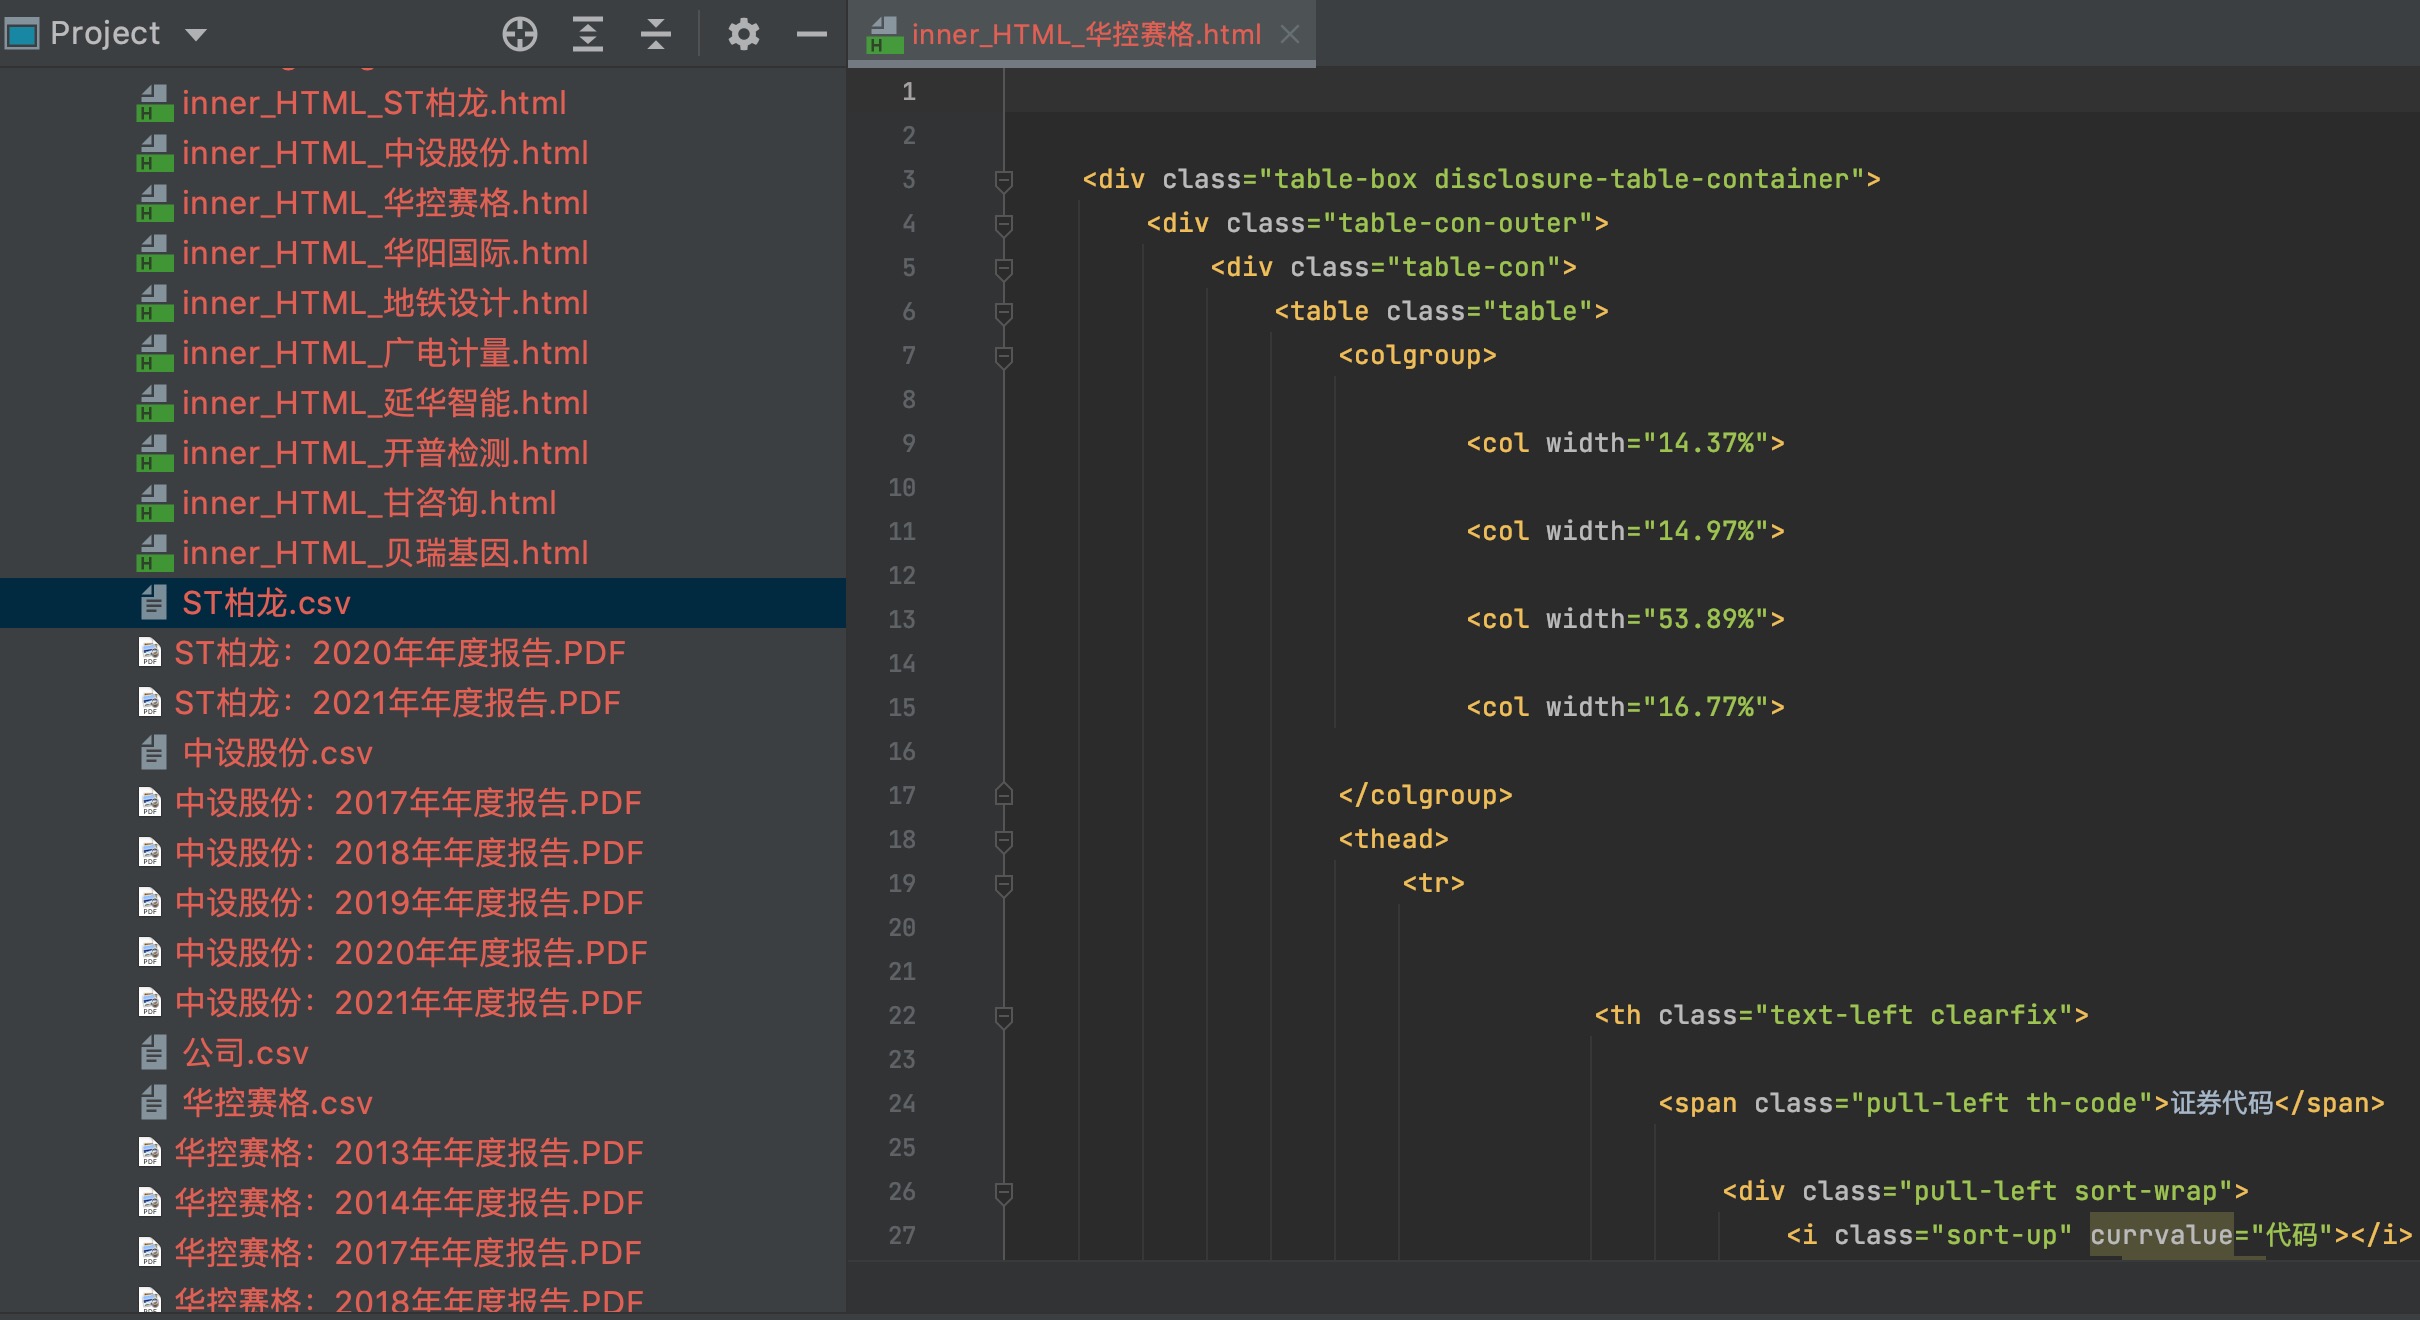Select inner_HTML_甘咨询.html file
This screenshot has width=2420, height=1320.
pos(369,503)
